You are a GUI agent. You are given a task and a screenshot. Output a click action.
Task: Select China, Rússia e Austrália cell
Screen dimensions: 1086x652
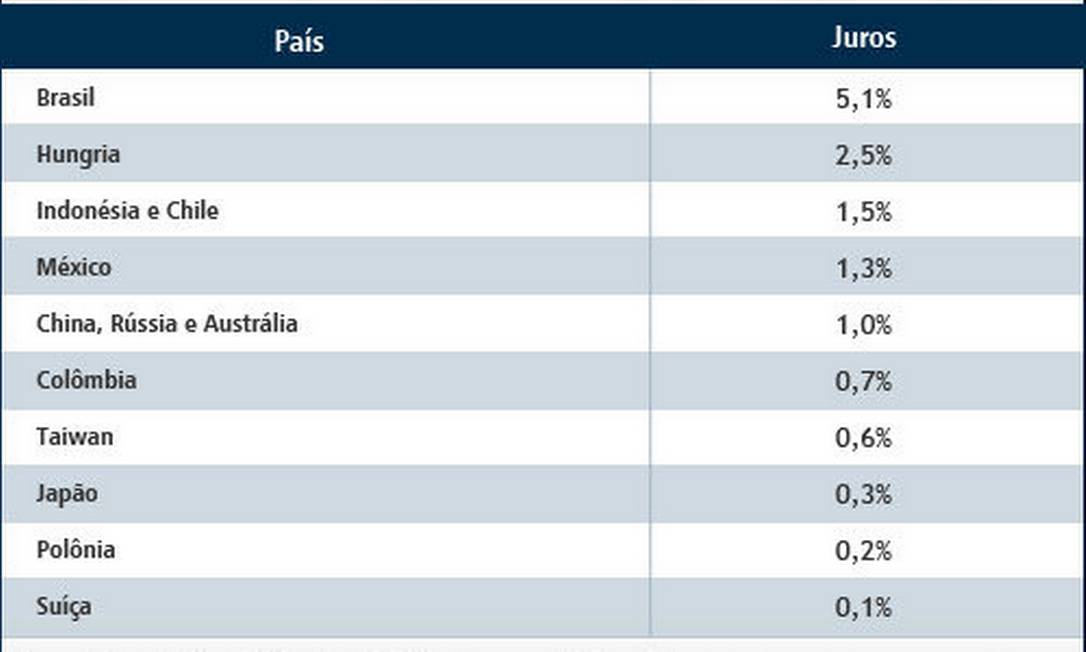point(167,324)
